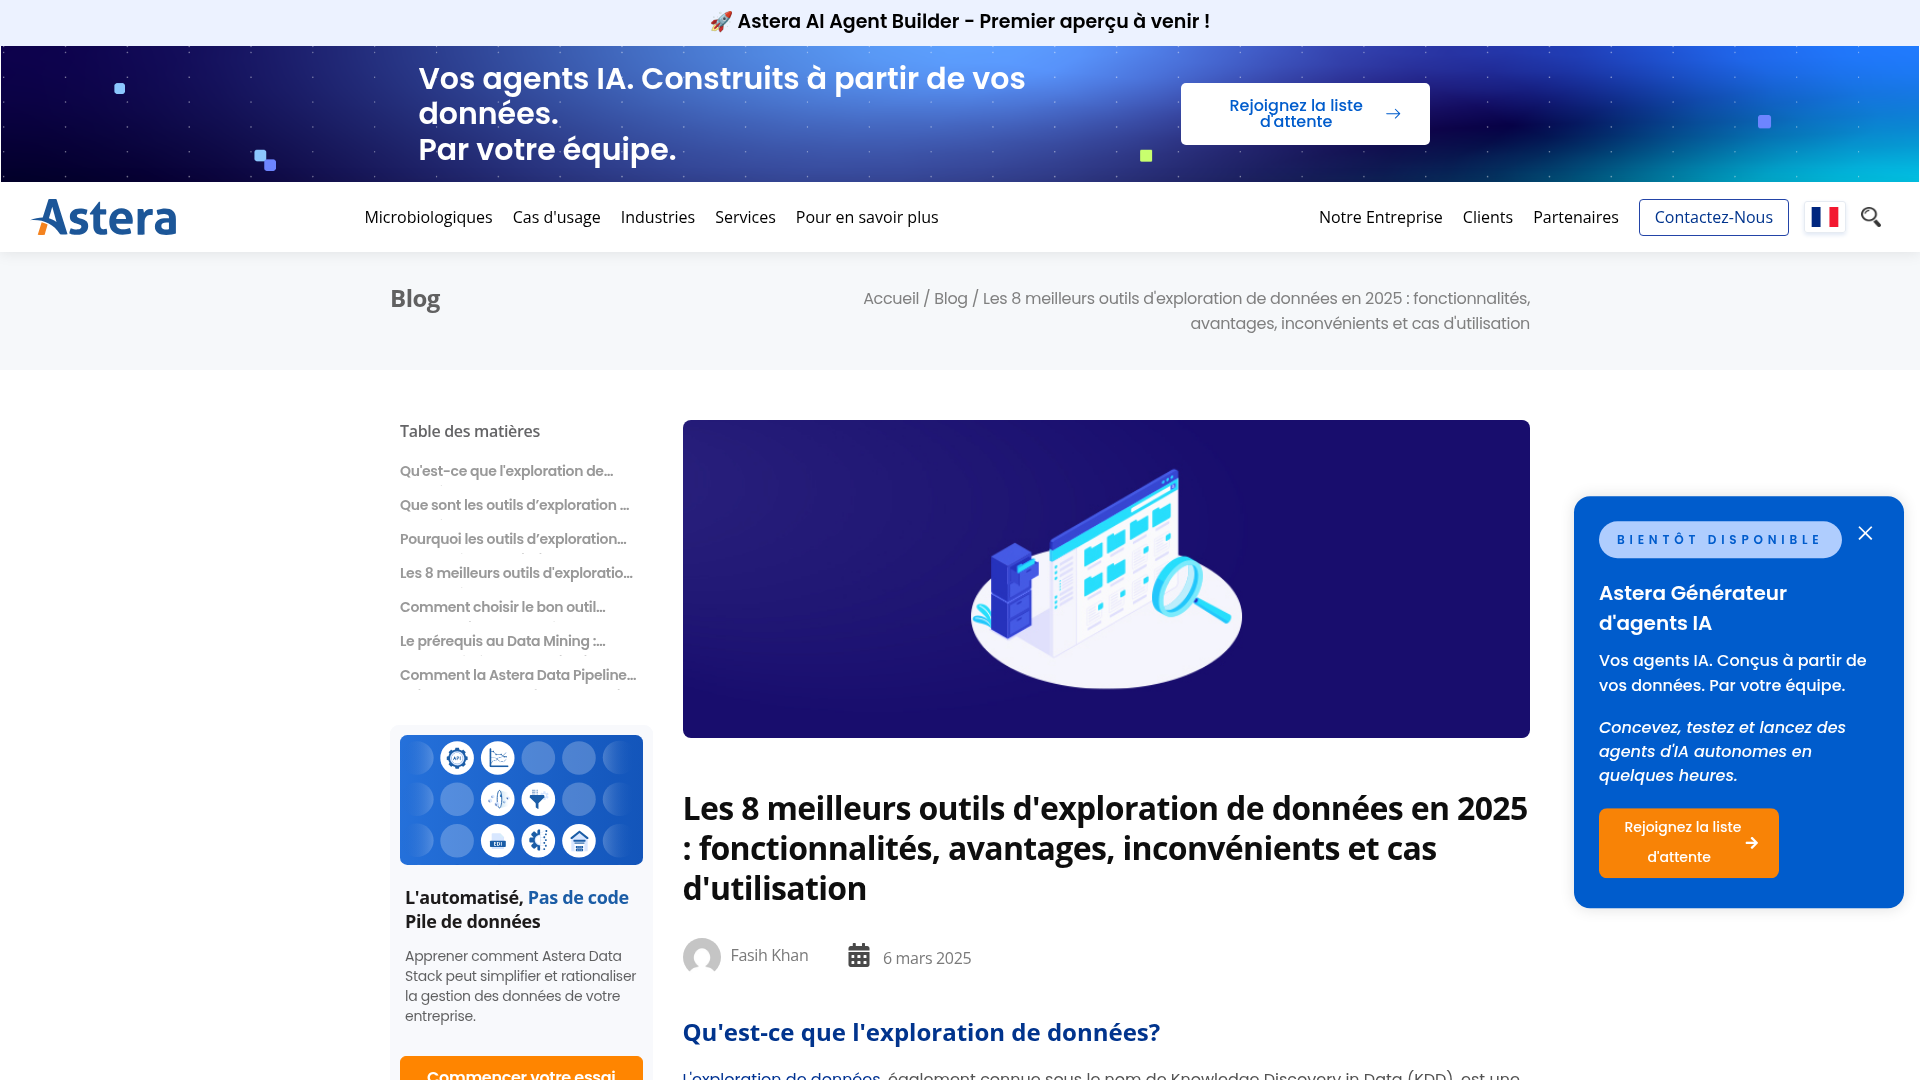1920x1080 pixels.
Task: Click the calendar icon beside the date
Action: [859, 956]
